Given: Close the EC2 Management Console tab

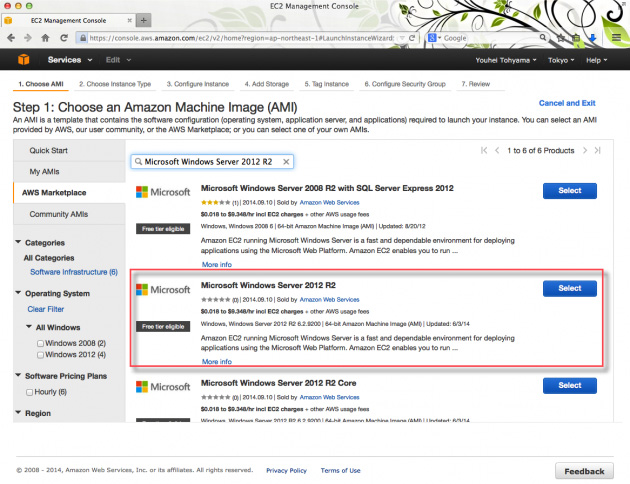Looking at the screenshot, I should (x=129, y=20).
